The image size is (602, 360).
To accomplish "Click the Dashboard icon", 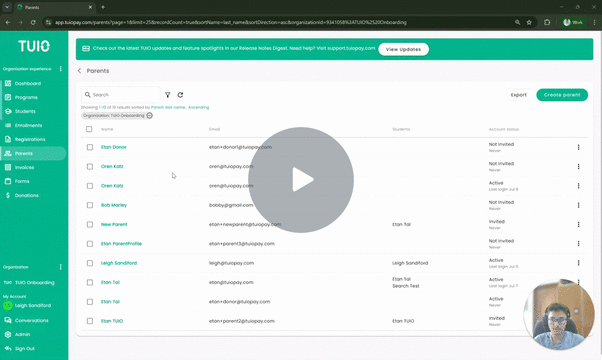I will coord(8,83).
